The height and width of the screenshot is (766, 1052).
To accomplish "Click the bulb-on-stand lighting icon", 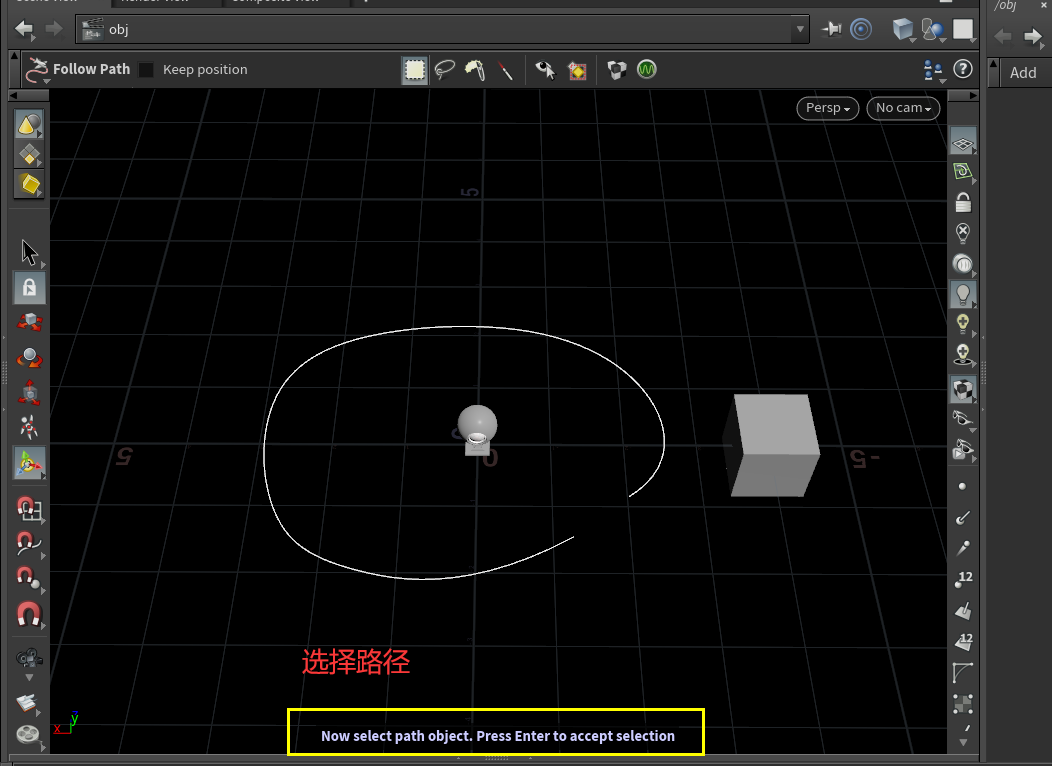I will tap(963, 355).
